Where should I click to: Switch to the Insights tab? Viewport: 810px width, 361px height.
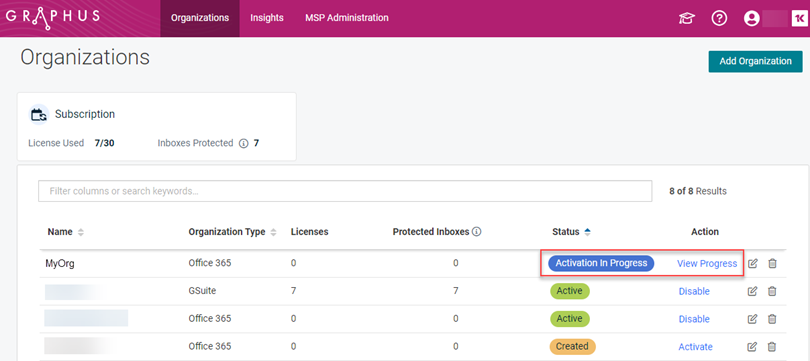point(267,18)
